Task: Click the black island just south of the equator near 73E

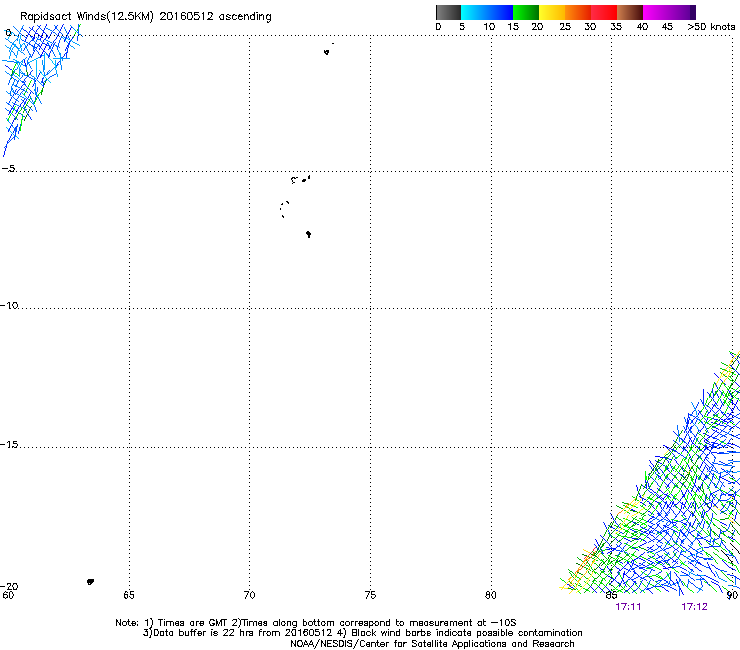Action: 327,52
